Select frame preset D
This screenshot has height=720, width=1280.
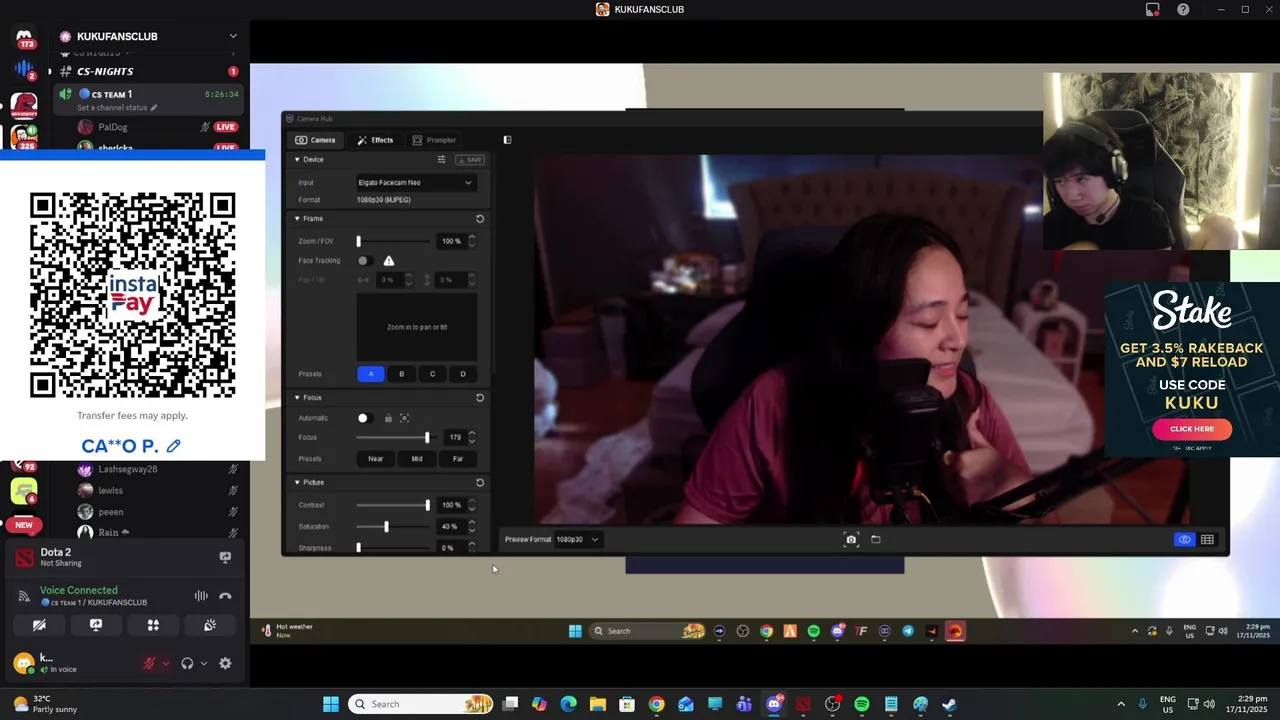463,374
